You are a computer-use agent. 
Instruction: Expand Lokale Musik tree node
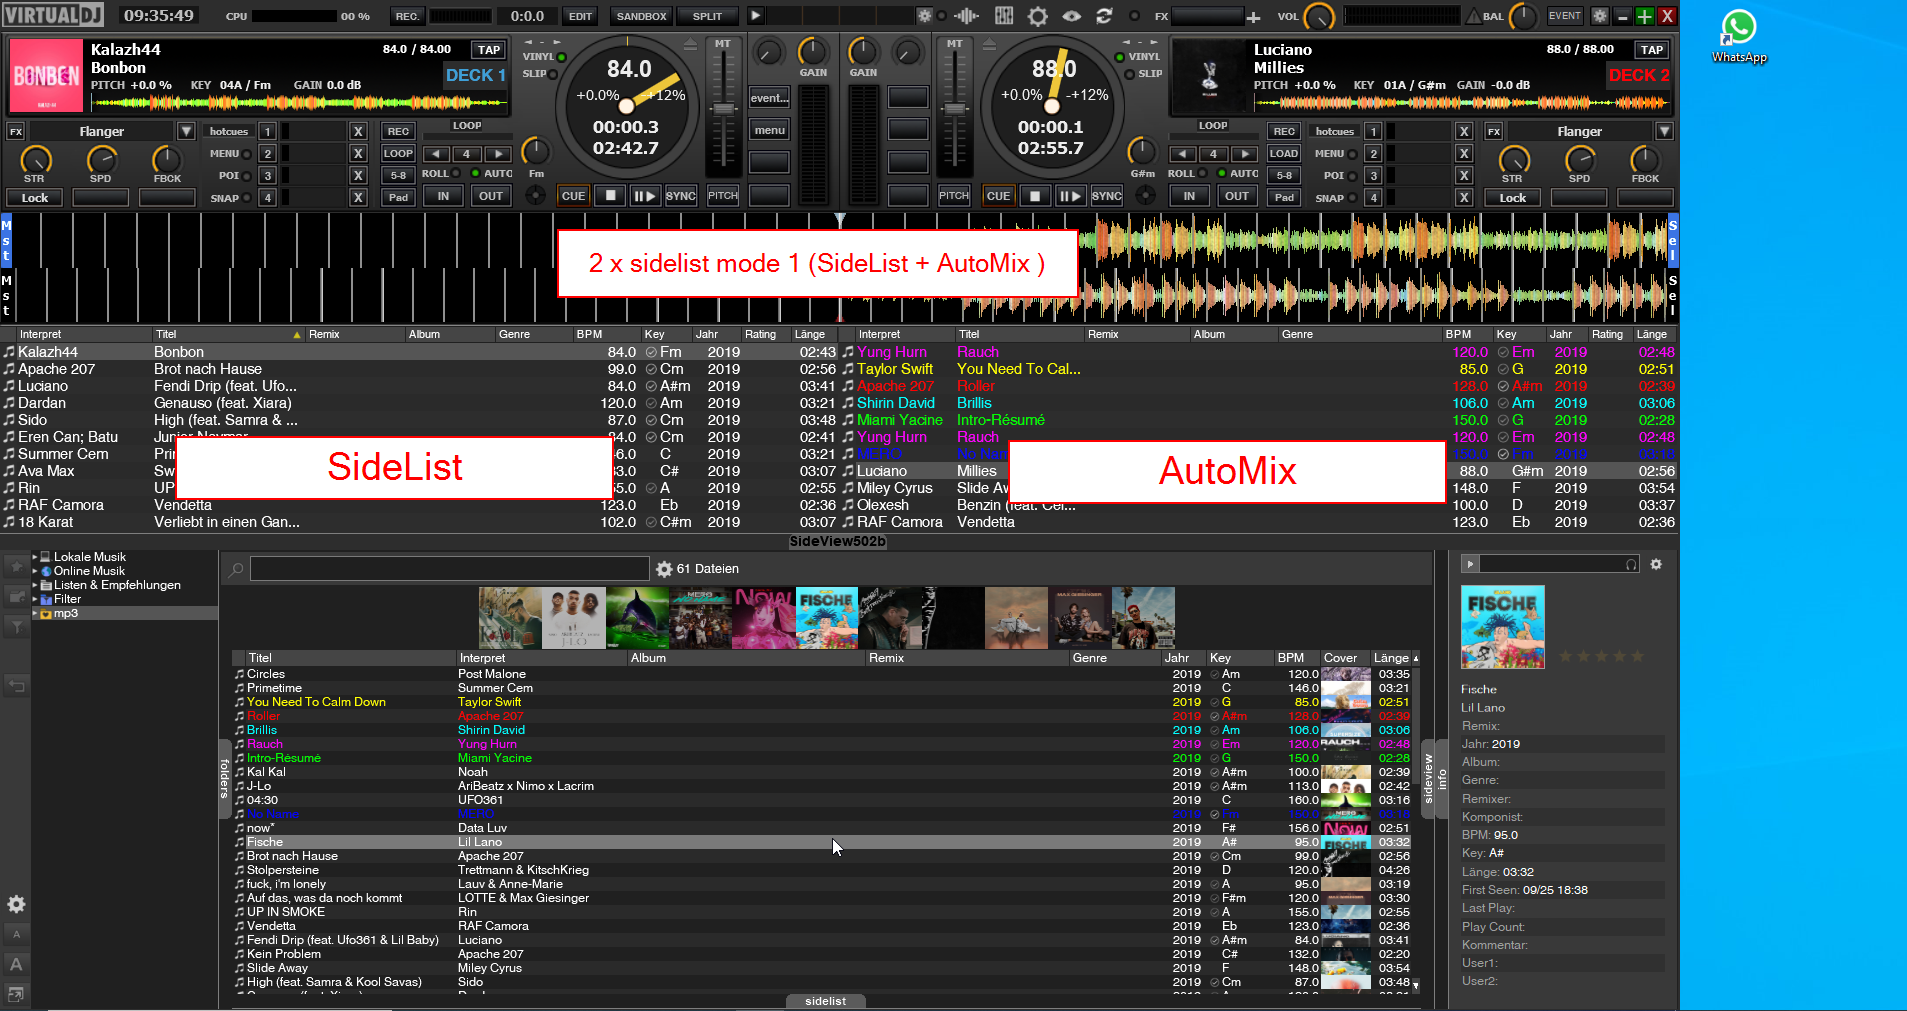(35, 557)
